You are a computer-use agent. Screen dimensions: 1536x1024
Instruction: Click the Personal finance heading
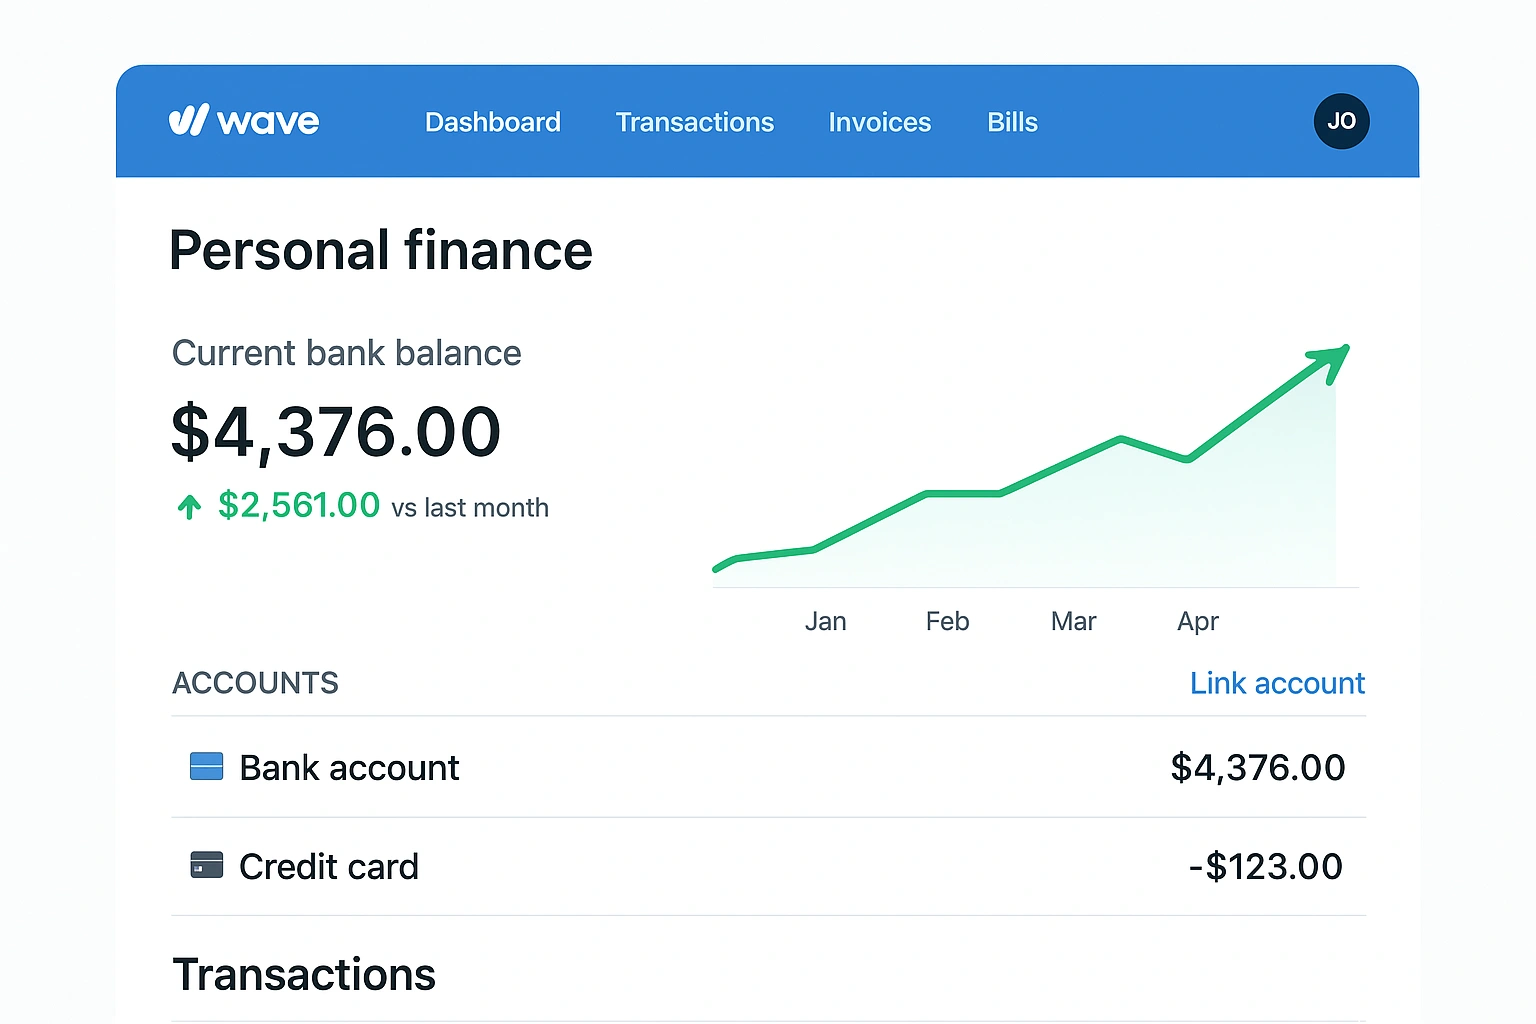(x=381, y=250)
